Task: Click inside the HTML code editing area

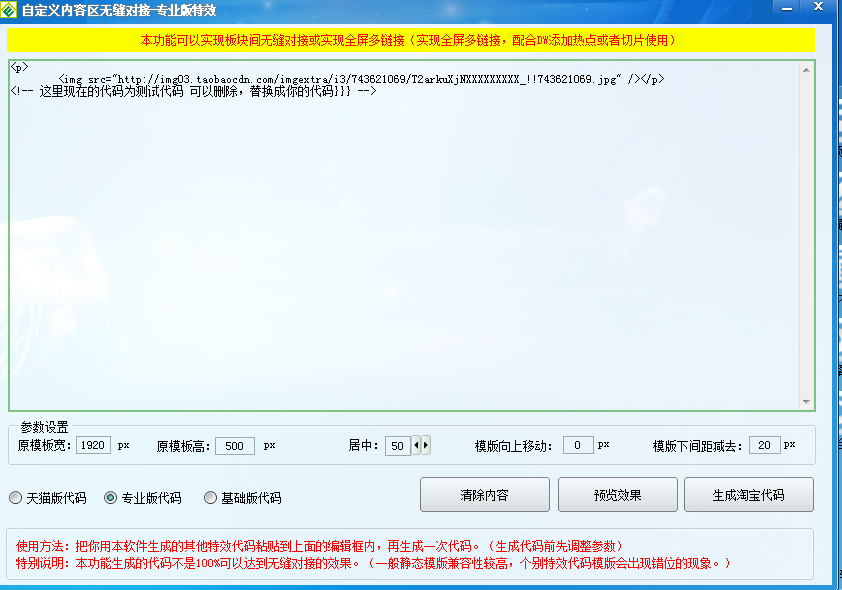Action: 400,240
